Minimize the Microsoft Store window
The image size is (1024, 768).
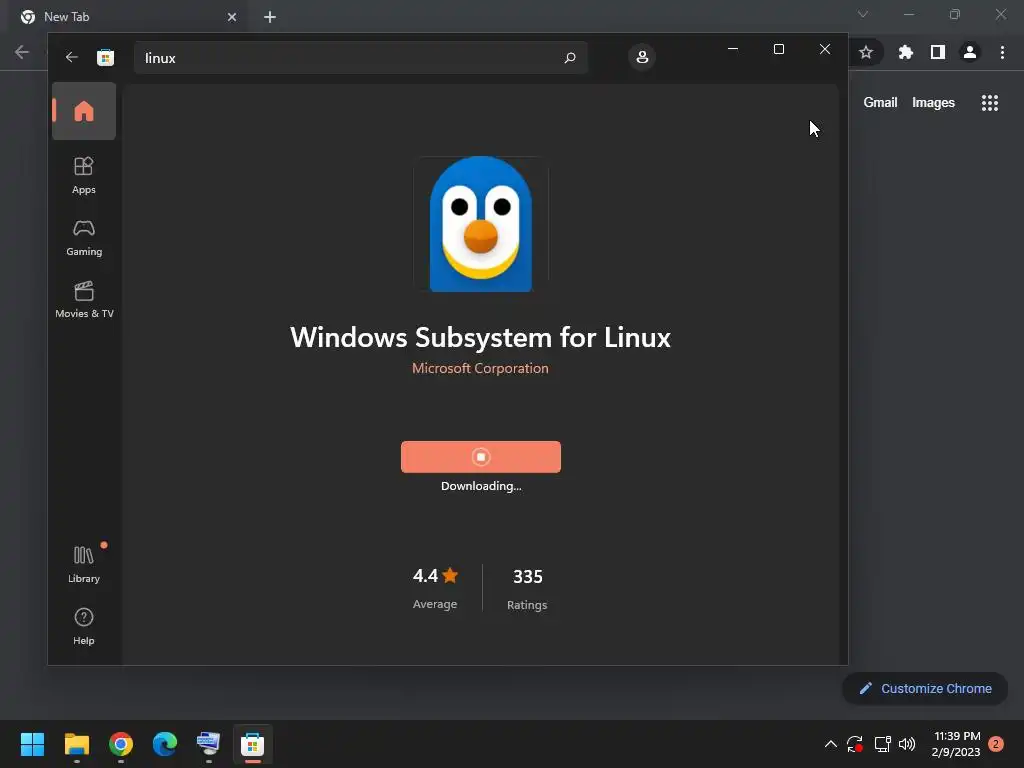[733, 49]
